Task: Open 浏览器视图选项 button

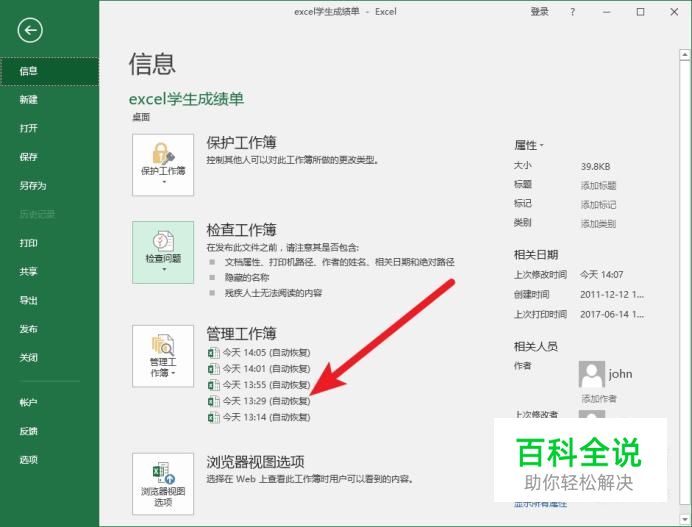Action: (163, 484)
